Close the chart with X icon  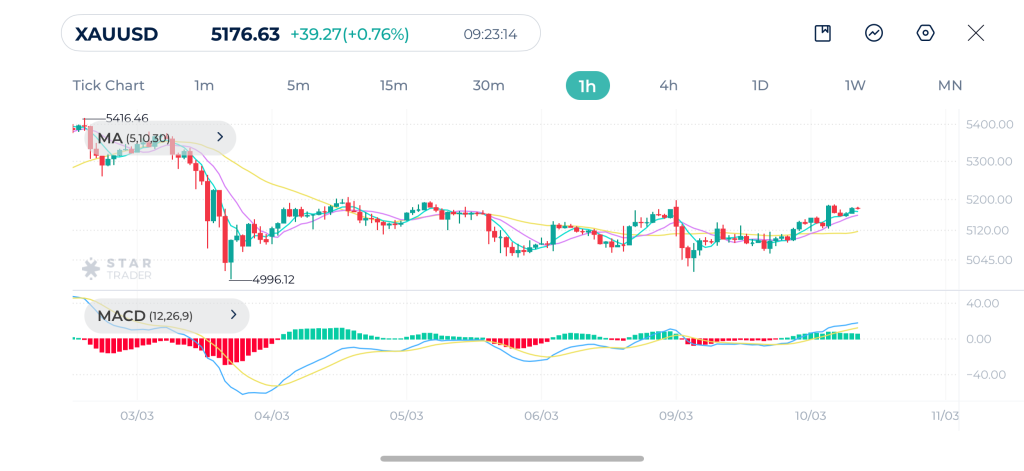coord(976,33)
